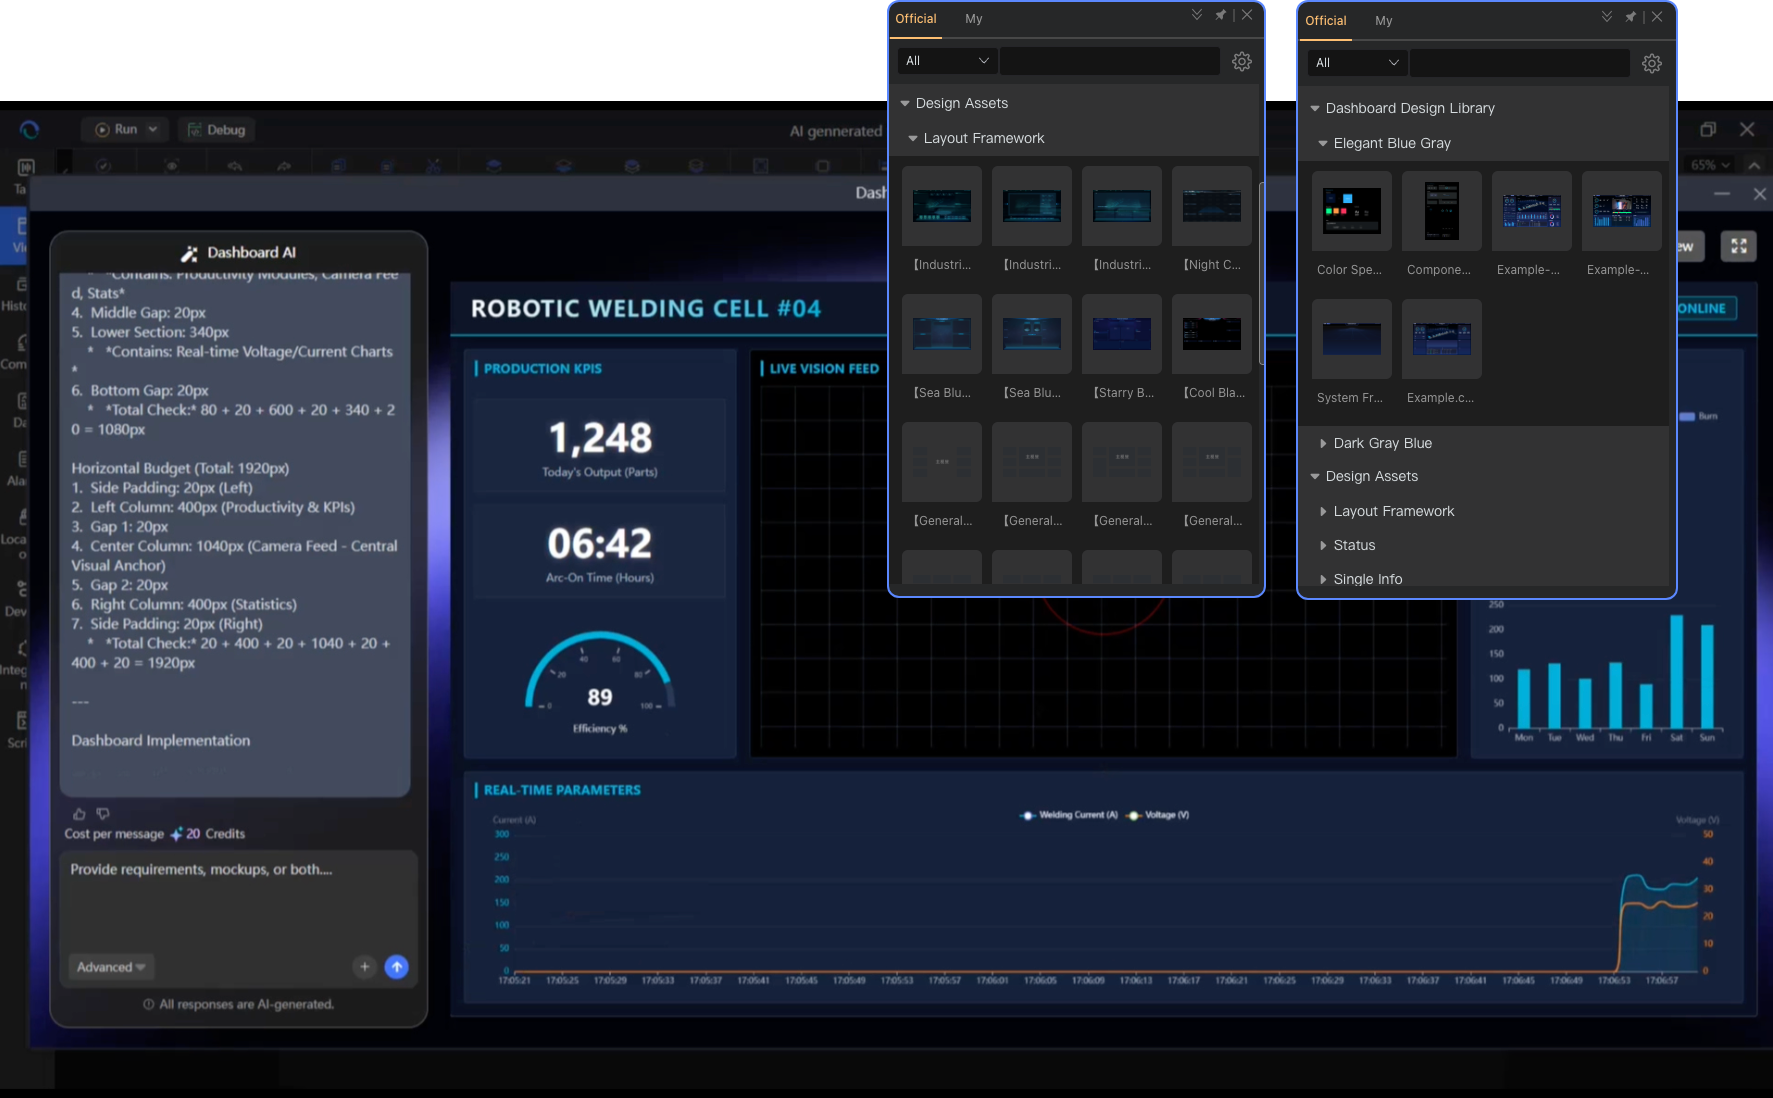Pin the Dashboard Design Library panel
This screenshot has height=1098, width=1773.
tap(1630, 17)
